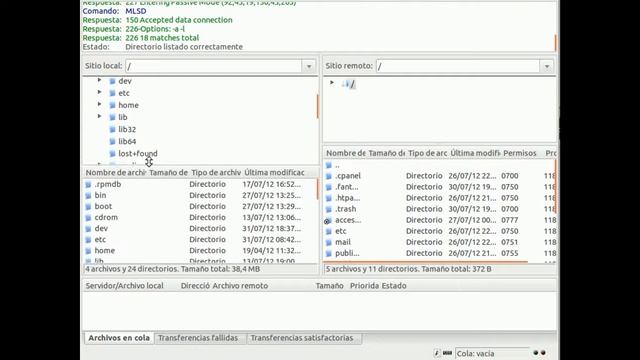Screen dimensions: 640x360
Task: Select the remote etc folder icon
Action: point(329,231)
